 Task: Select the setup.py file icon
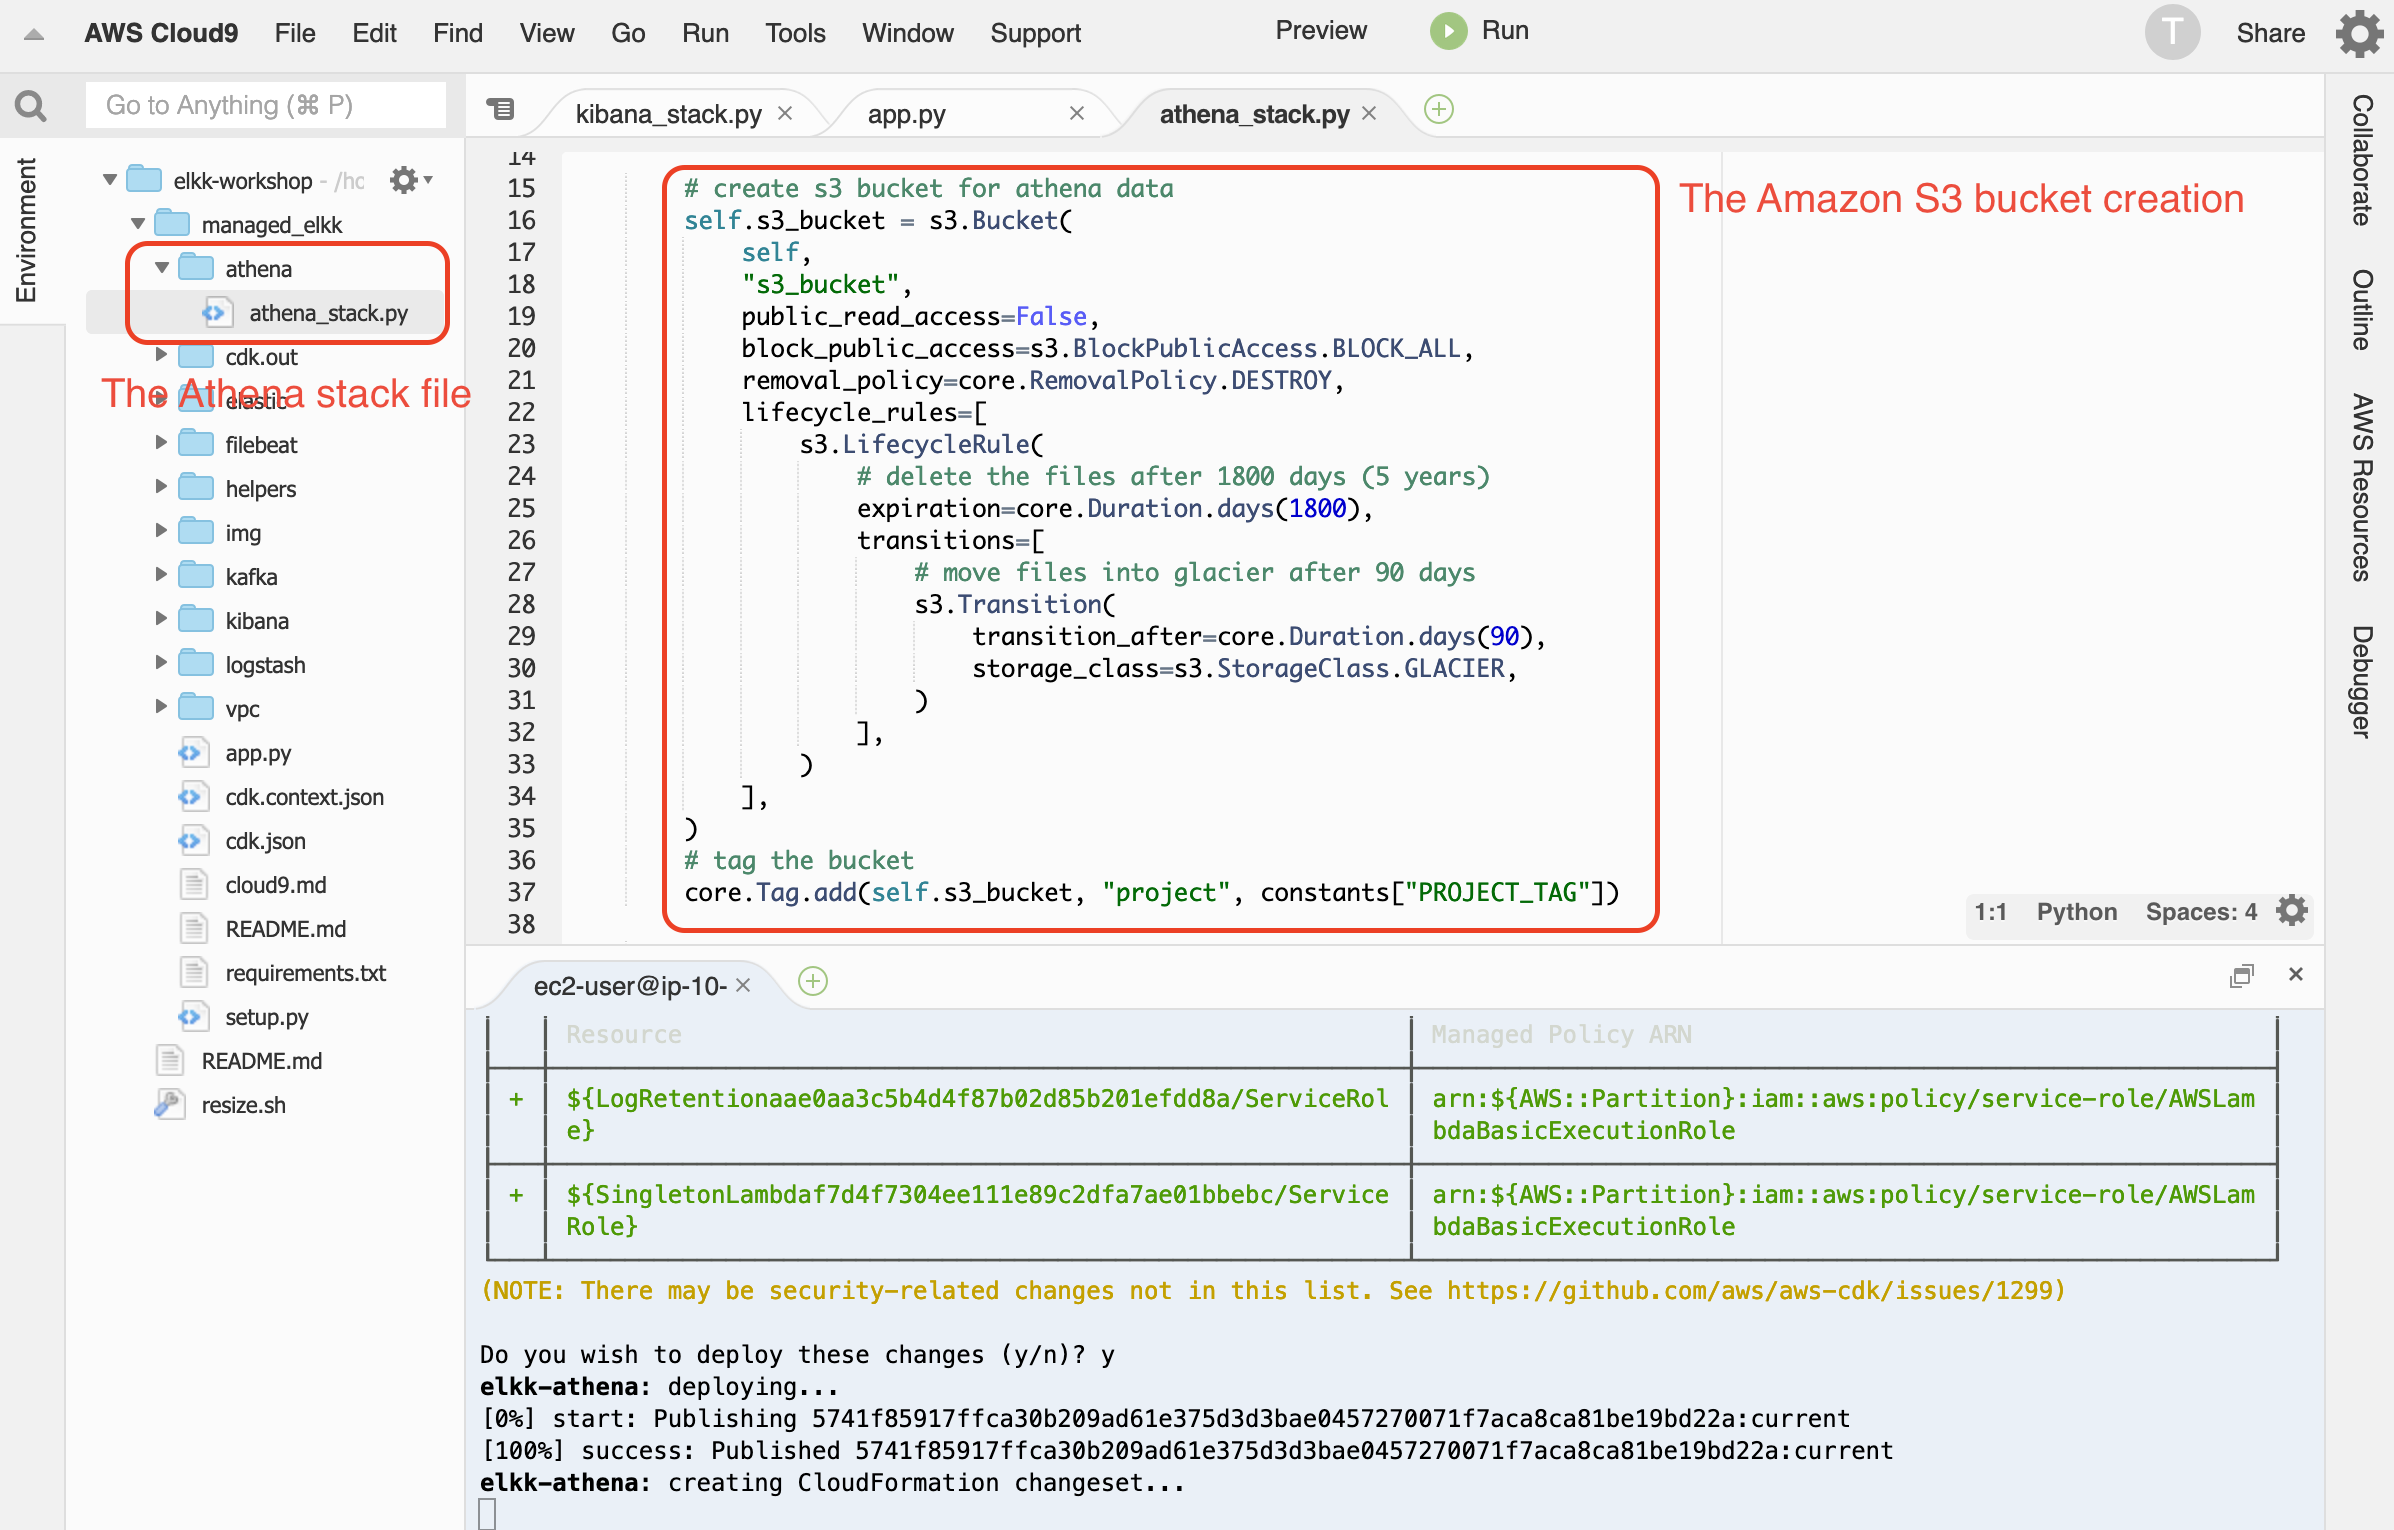click(x=193, y=1016)
